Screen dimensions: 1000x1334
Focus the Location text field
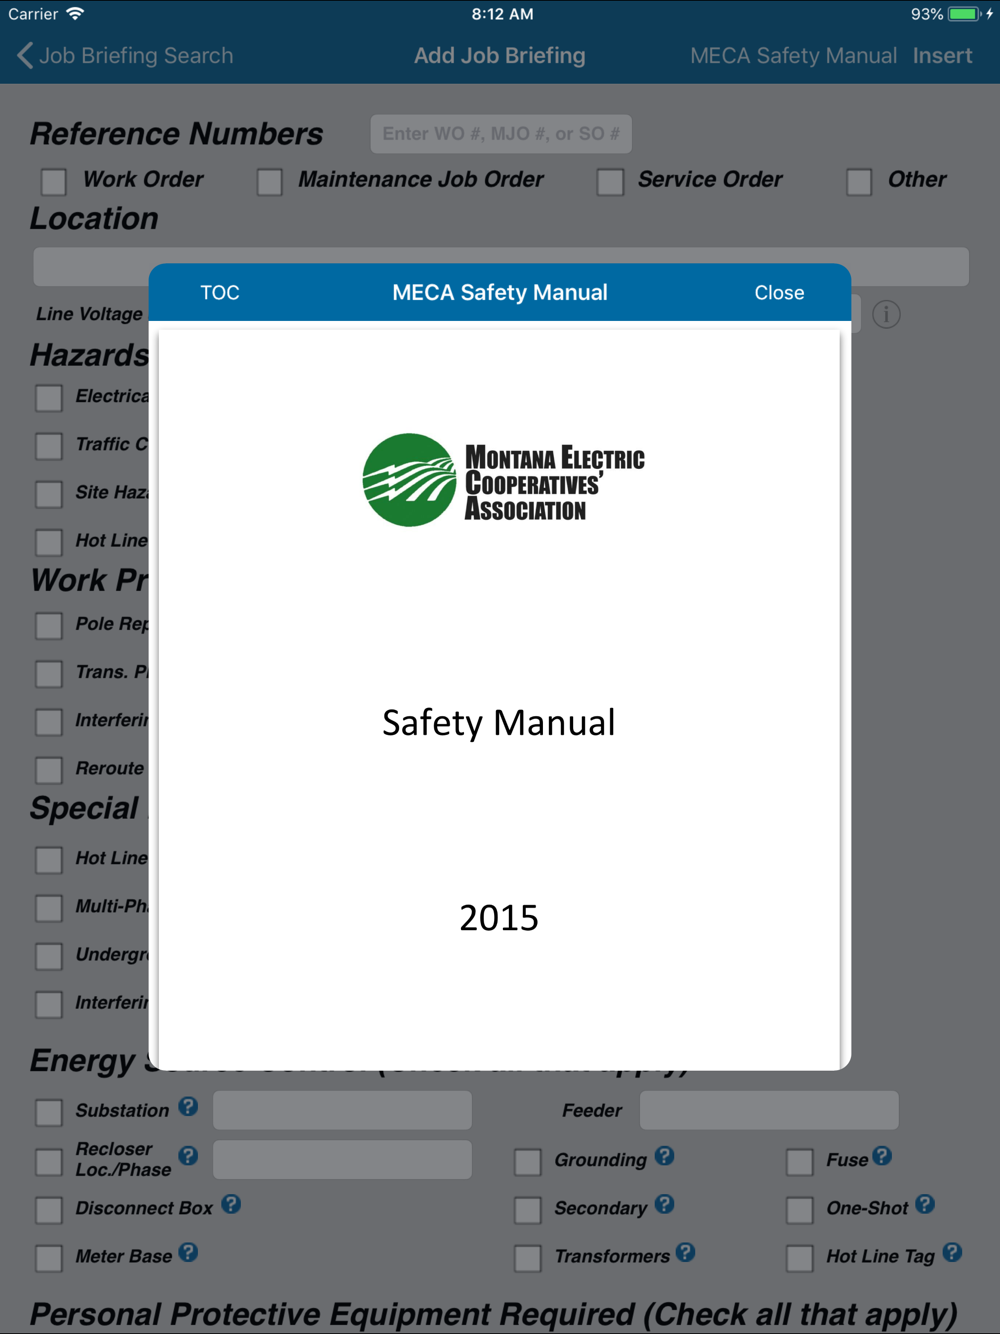click(501, 267)
